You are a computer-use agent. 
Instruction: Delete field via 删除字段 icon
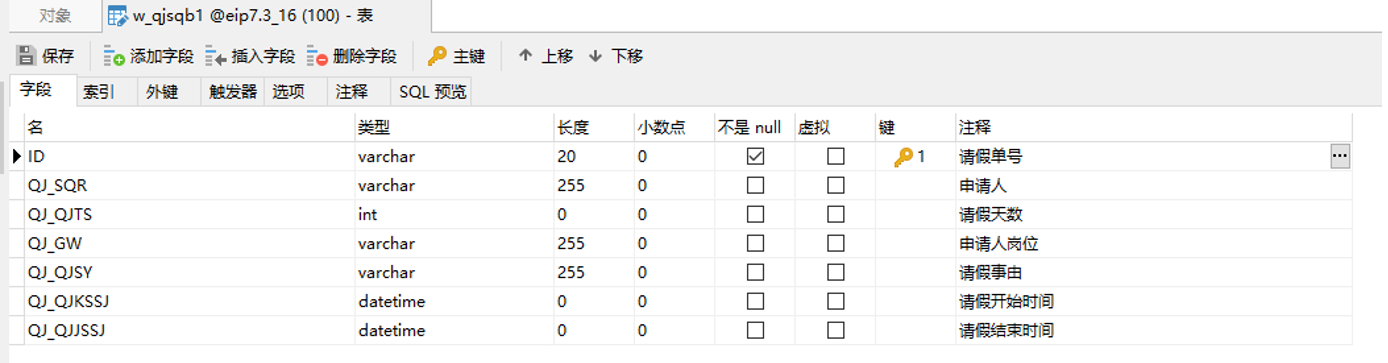coord(317,56)
